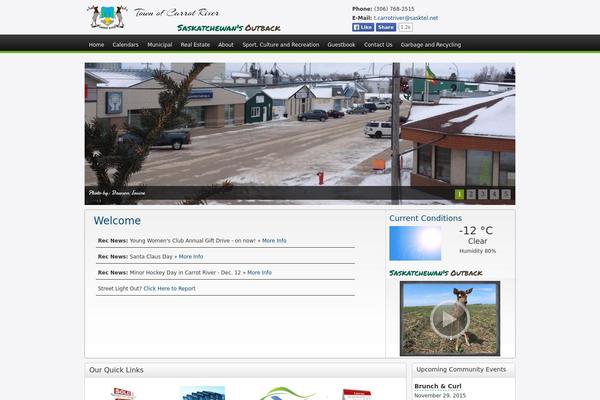Open the Calendars menu

(126, 44)
